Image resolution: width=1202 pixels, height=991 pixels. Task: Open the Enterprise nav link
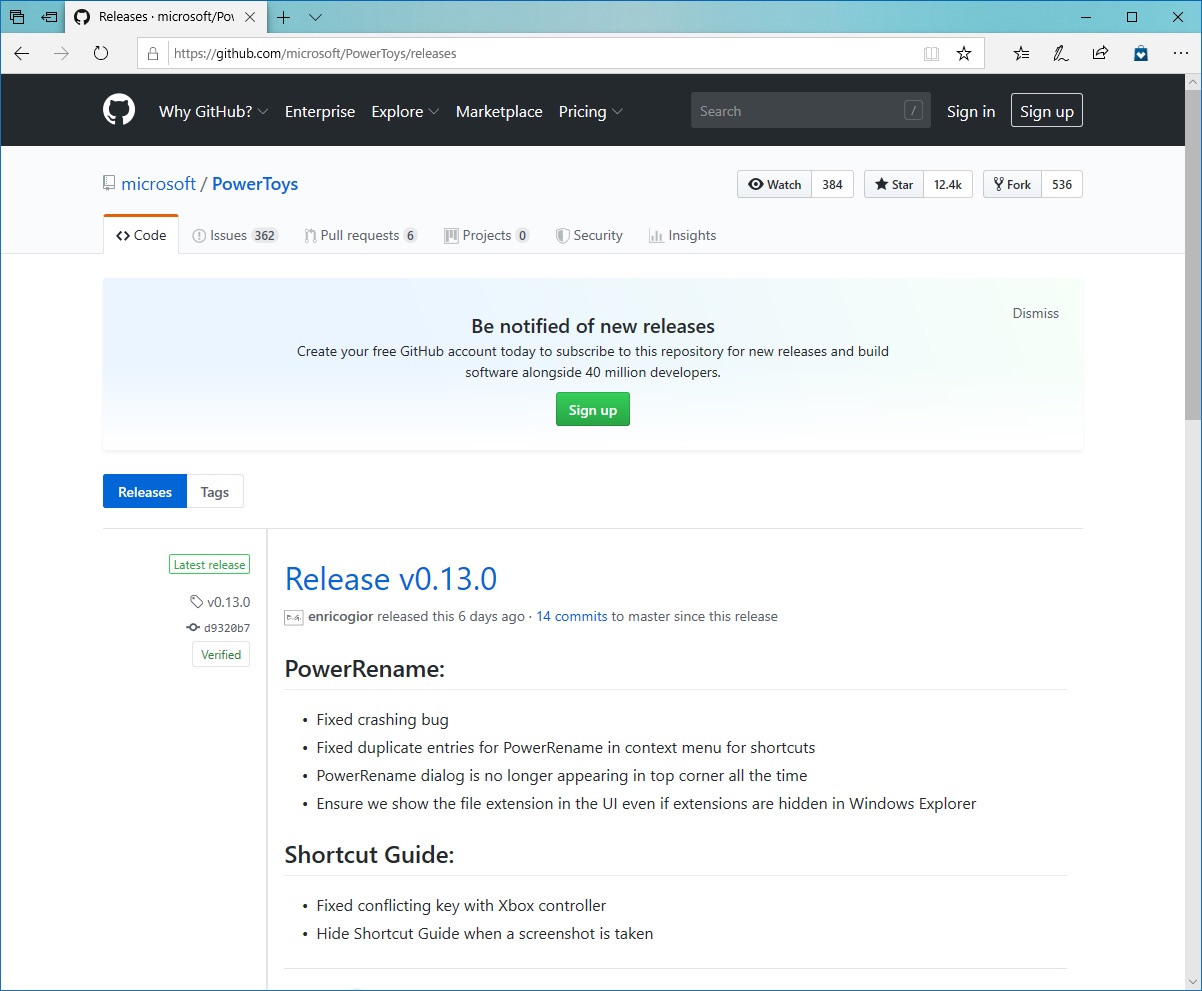[320, 111]
